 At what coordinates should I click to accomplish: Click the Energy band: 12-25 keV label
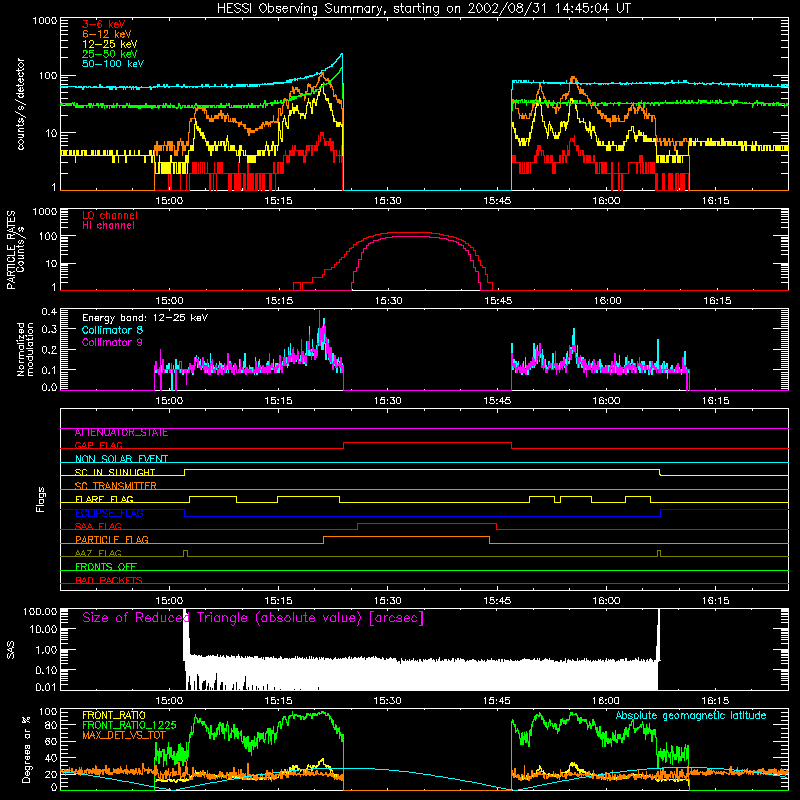(145, 318)
